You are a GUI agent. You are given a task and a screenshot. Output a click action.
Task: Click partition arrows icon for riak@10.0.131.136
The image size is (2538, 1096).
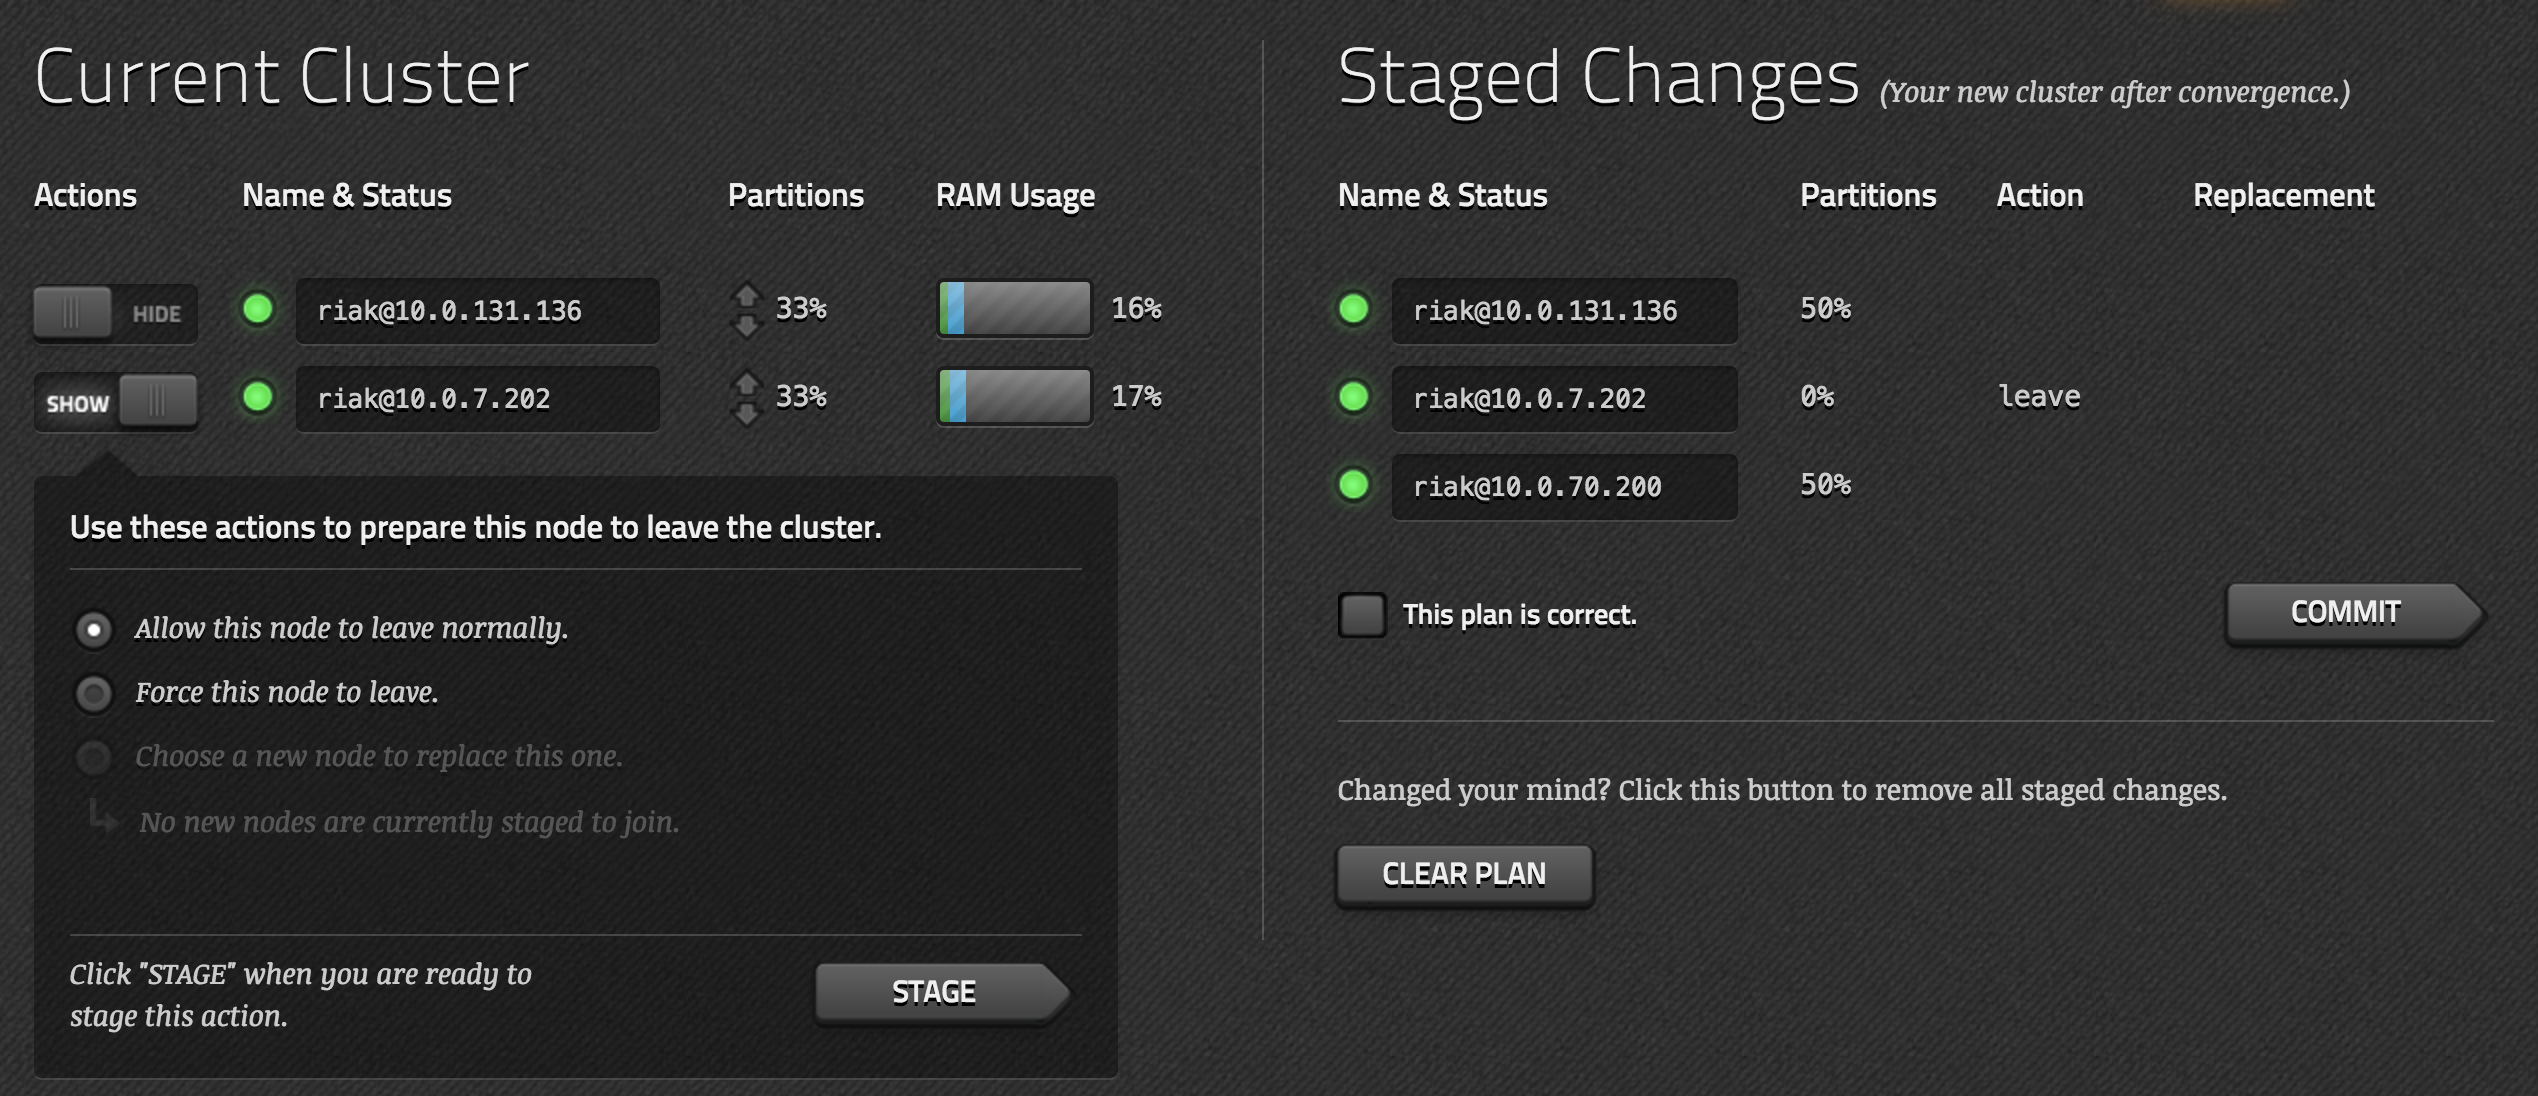(746, 310)
